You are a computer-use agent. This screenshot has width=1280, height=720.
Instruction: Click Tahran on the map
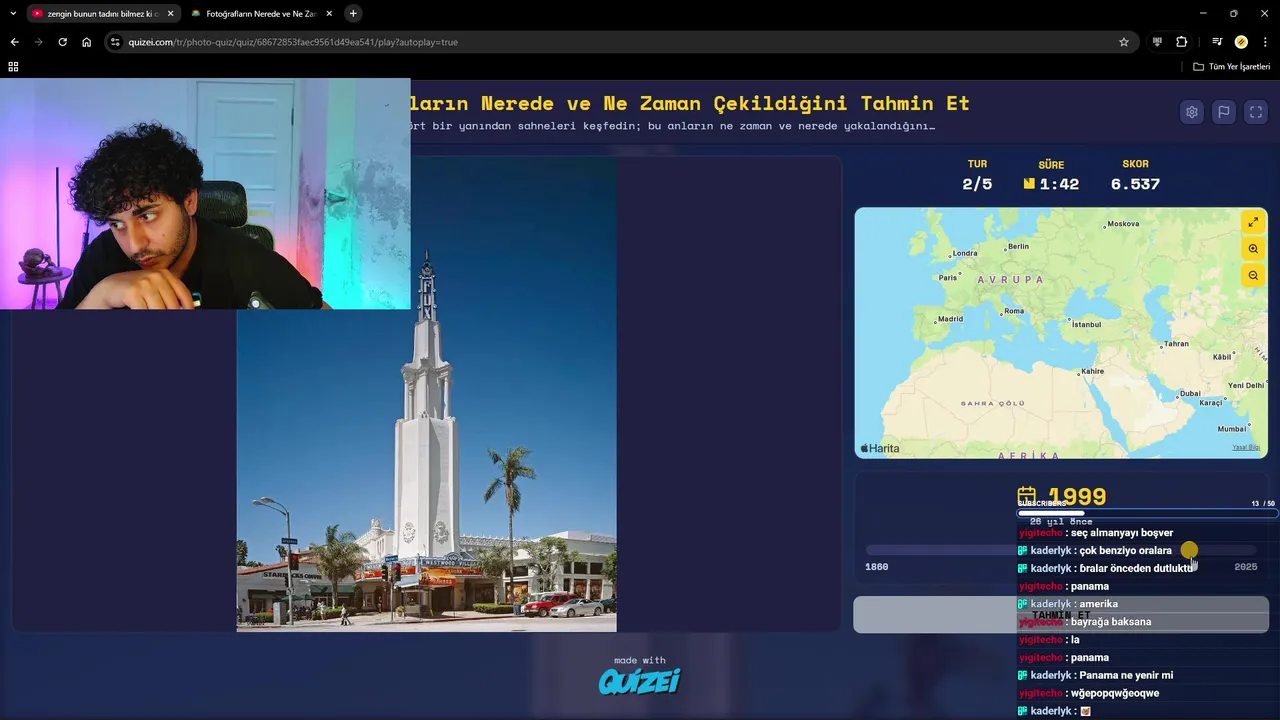(1176, 343)
